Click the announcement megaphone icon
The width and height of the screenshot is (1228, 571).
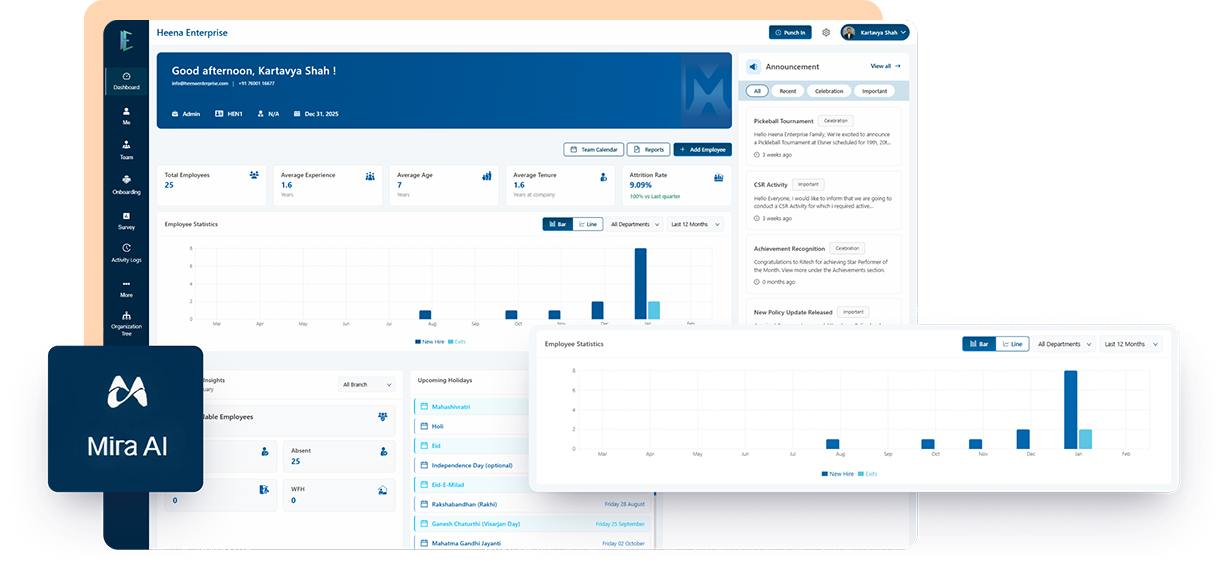[753, 67]
